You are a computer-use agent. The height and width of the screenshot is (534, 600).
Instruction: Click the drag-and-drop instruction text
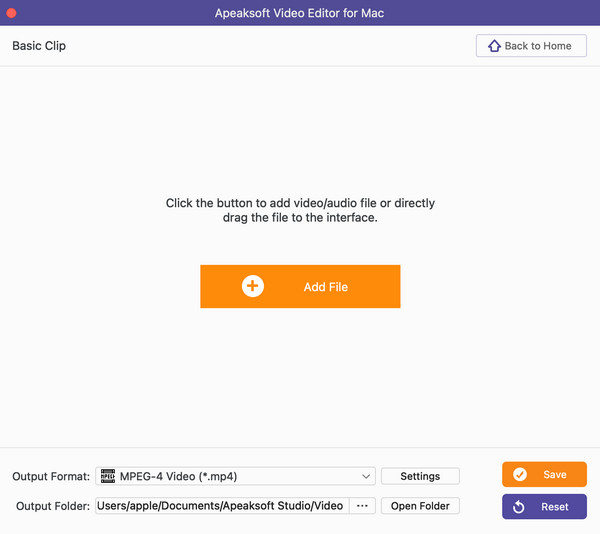coord(300,210)
